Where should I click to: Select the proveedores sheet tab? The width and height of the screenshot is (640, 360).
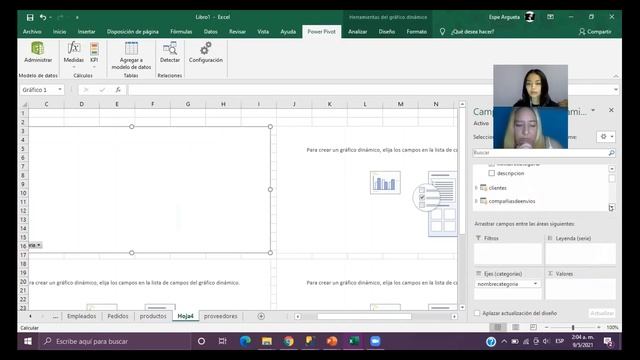coord(220,316)
